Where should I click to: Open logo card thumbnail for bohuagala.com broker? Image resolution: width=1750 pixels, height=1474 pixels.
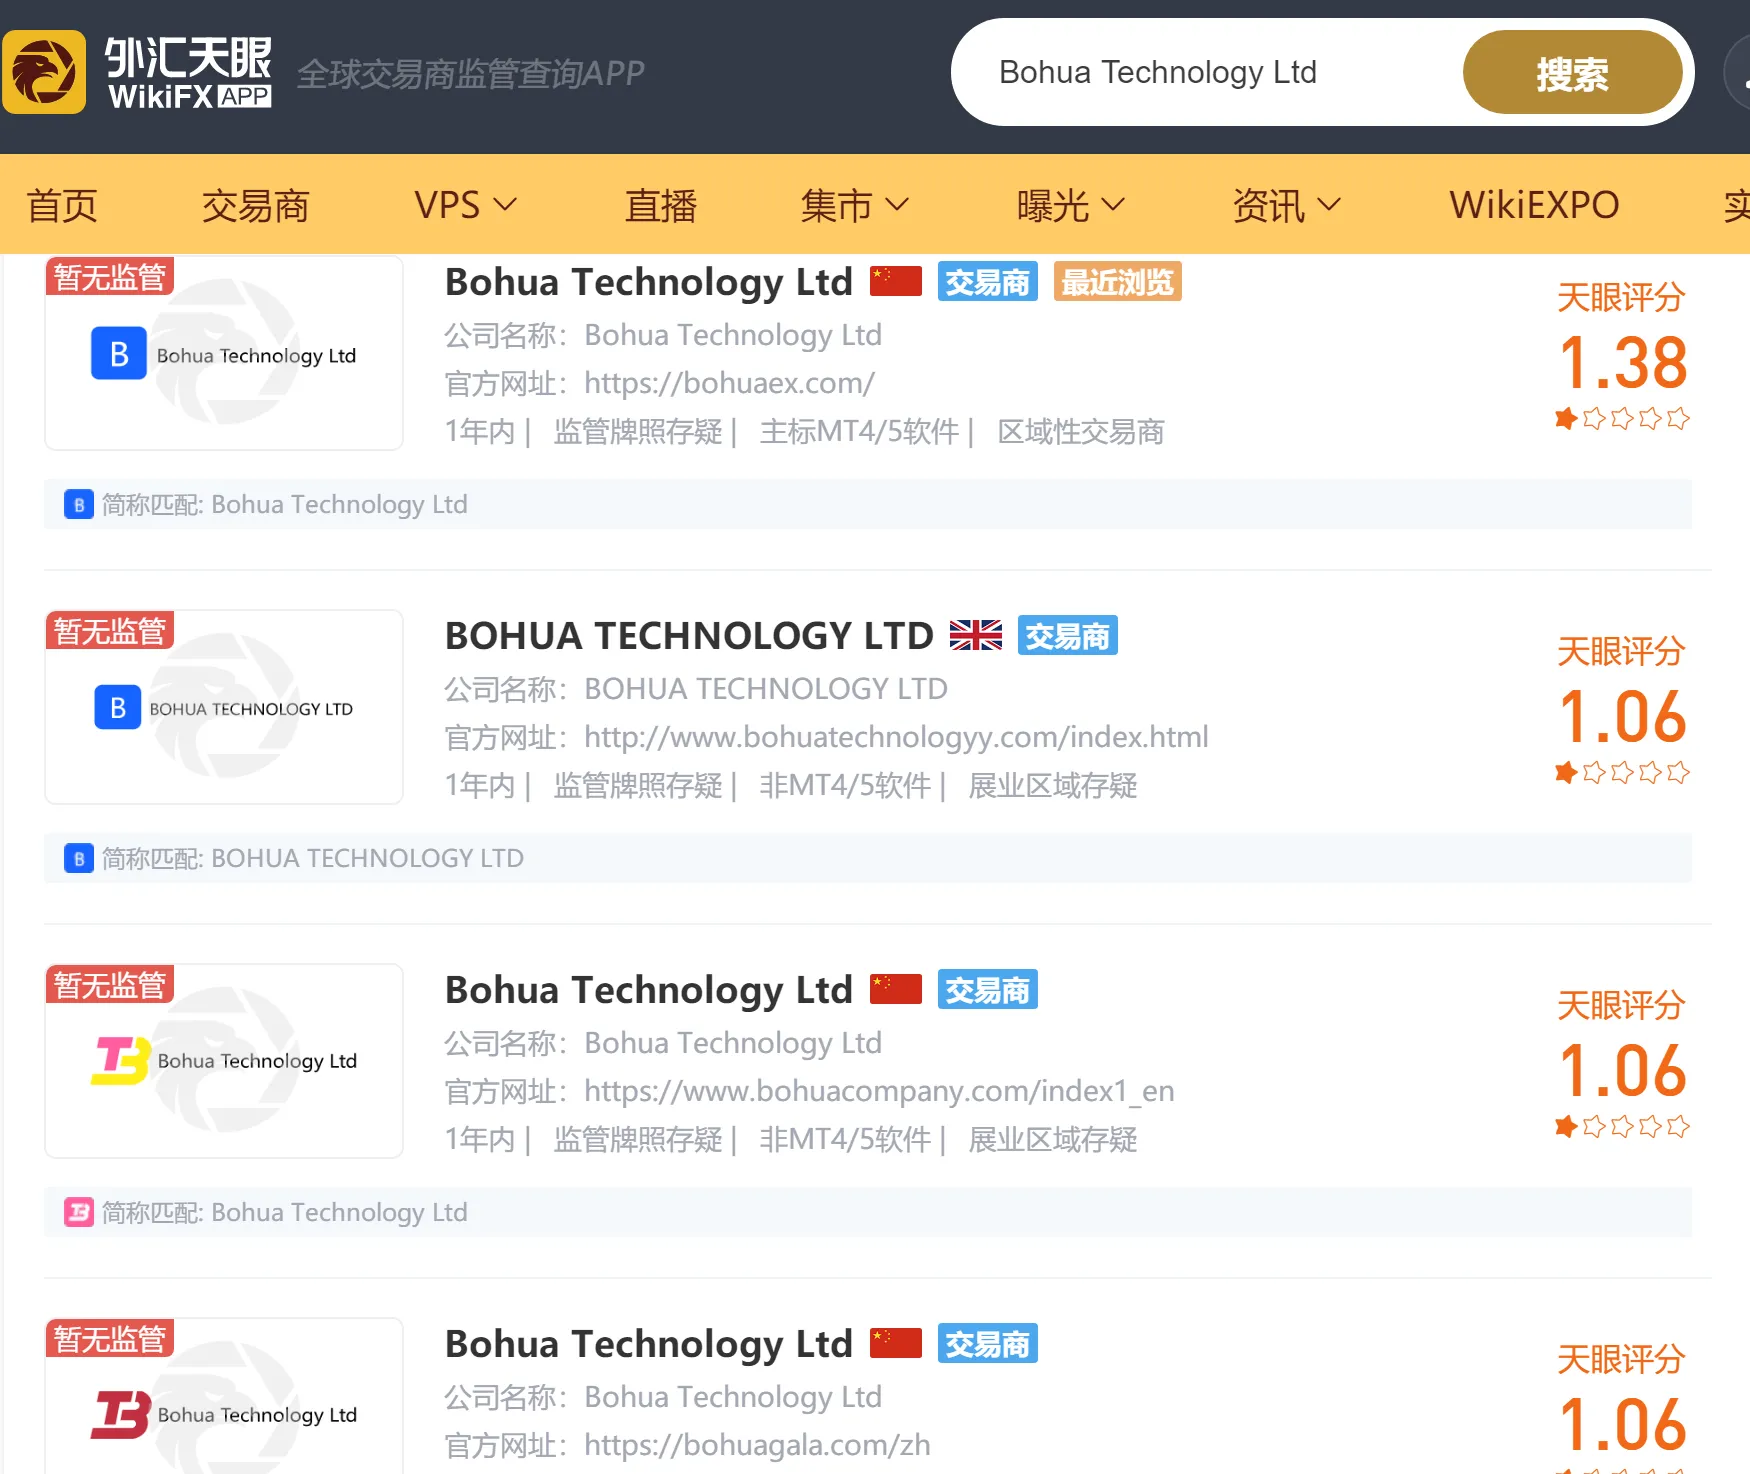pyautogui.click(x=224, y=1396)
